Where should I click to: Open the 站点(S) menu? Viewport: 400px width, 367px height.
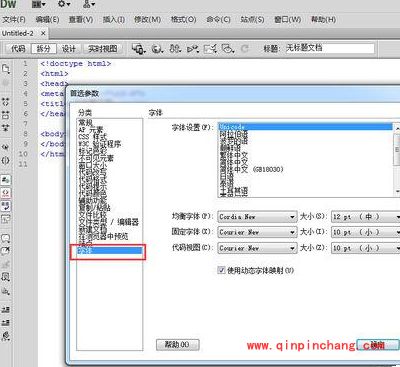(x=252, y=20)
